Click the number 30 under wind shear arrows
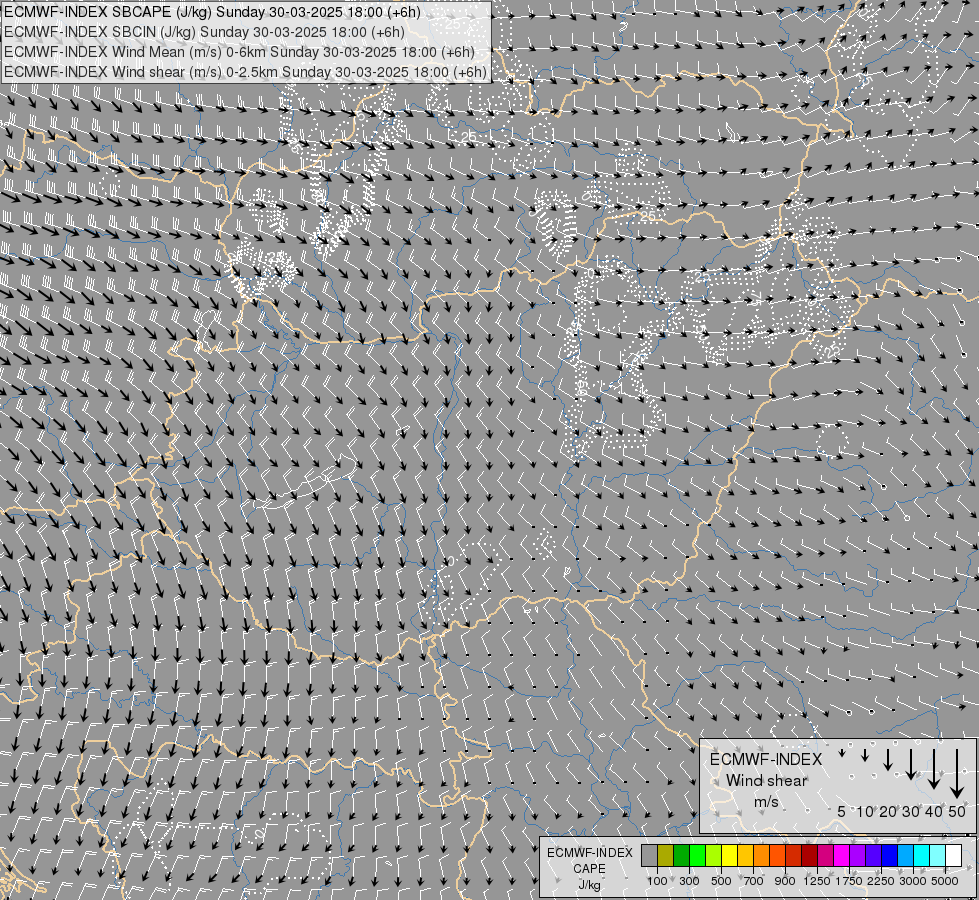979x900 pixels. [911, 811]
